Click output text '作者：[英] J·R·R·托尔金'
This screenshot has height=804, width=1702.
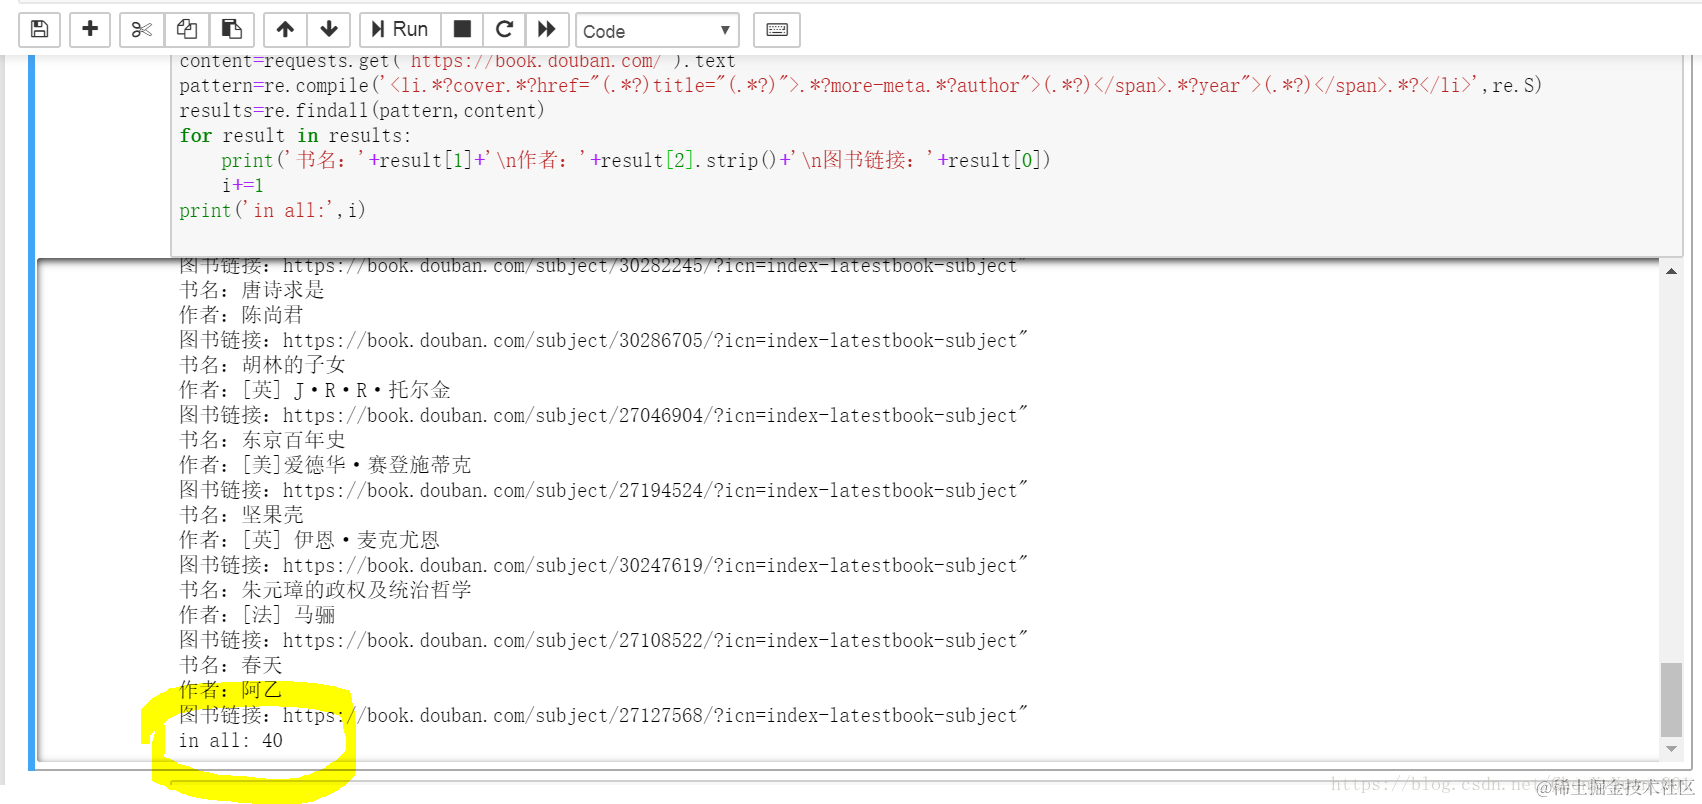click(x=315, y=390)
